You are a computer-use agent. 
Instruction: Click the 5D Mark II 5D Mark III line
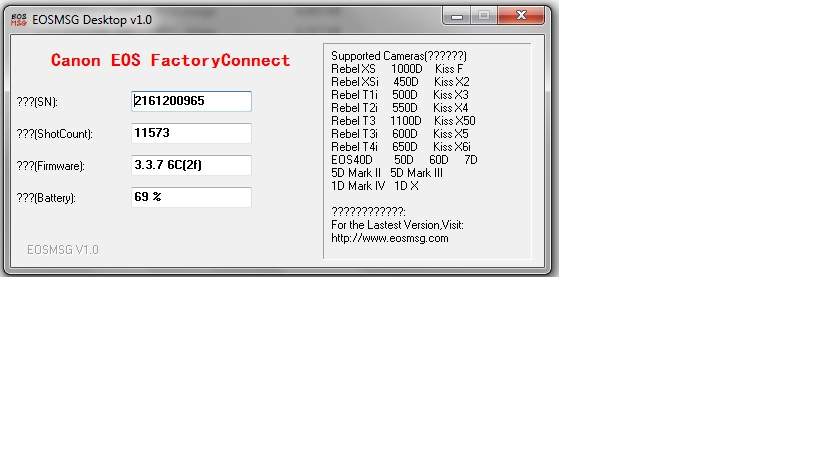386,173
